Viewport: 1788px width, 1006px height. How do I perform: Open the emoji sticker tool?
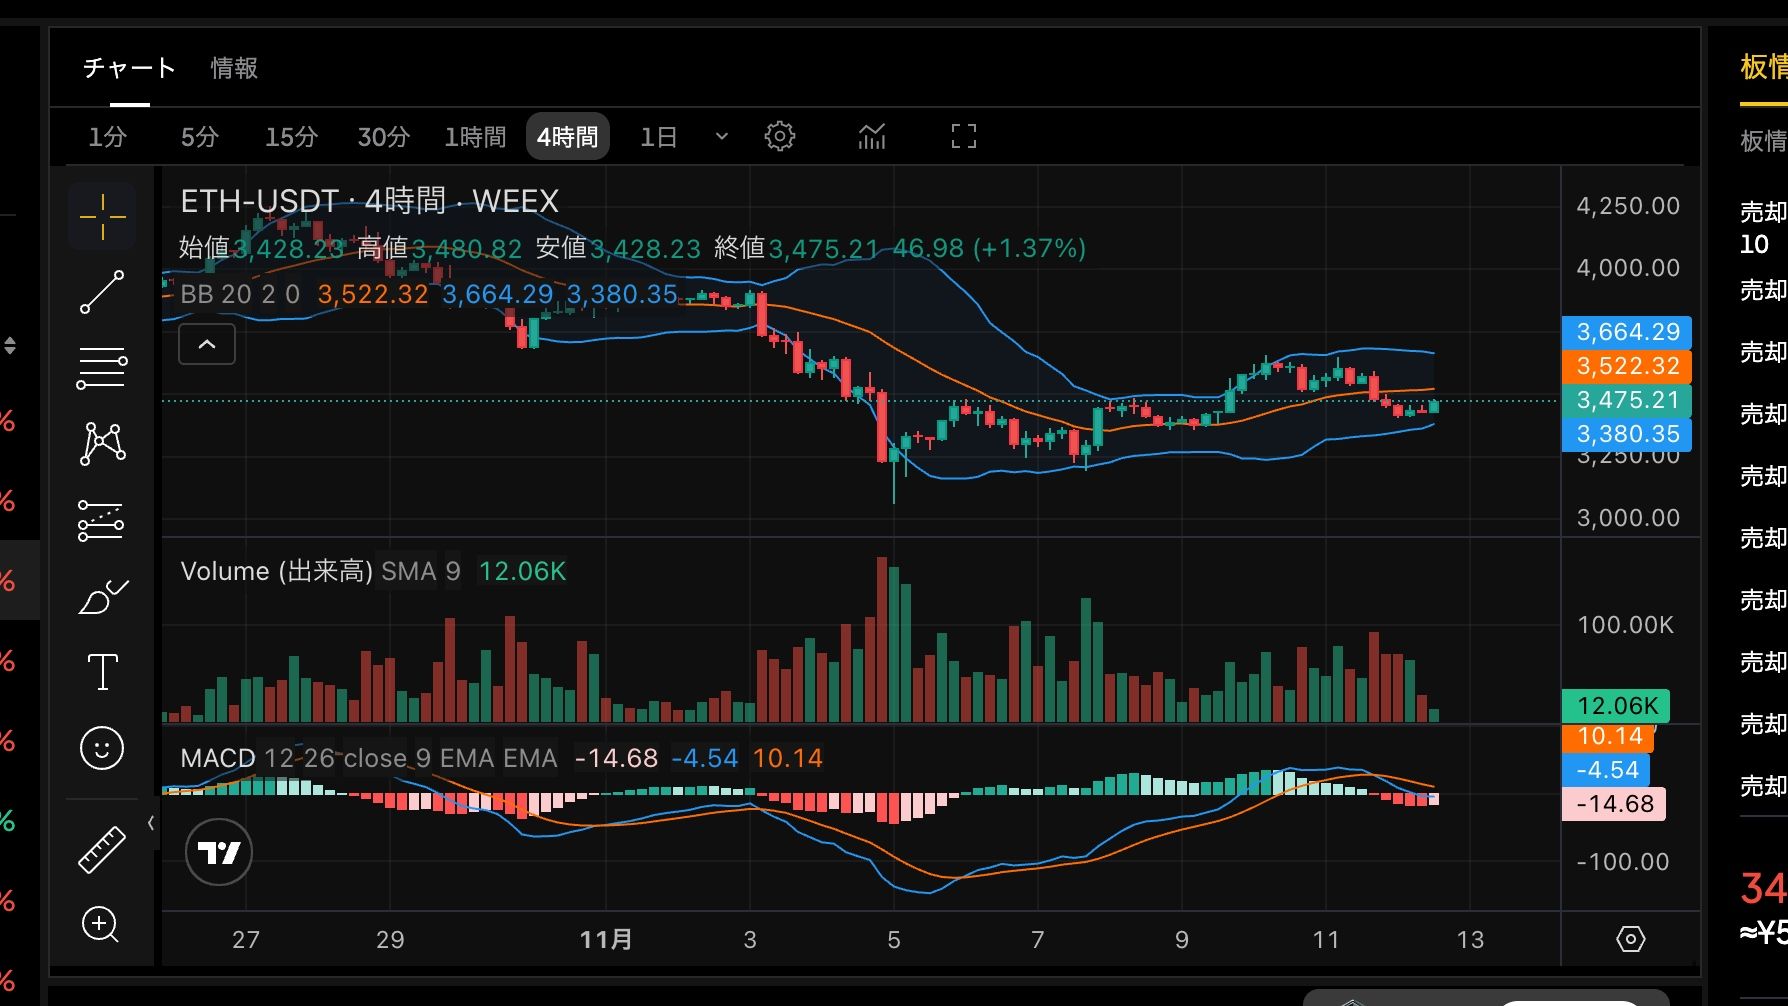[x=102, y=748]
